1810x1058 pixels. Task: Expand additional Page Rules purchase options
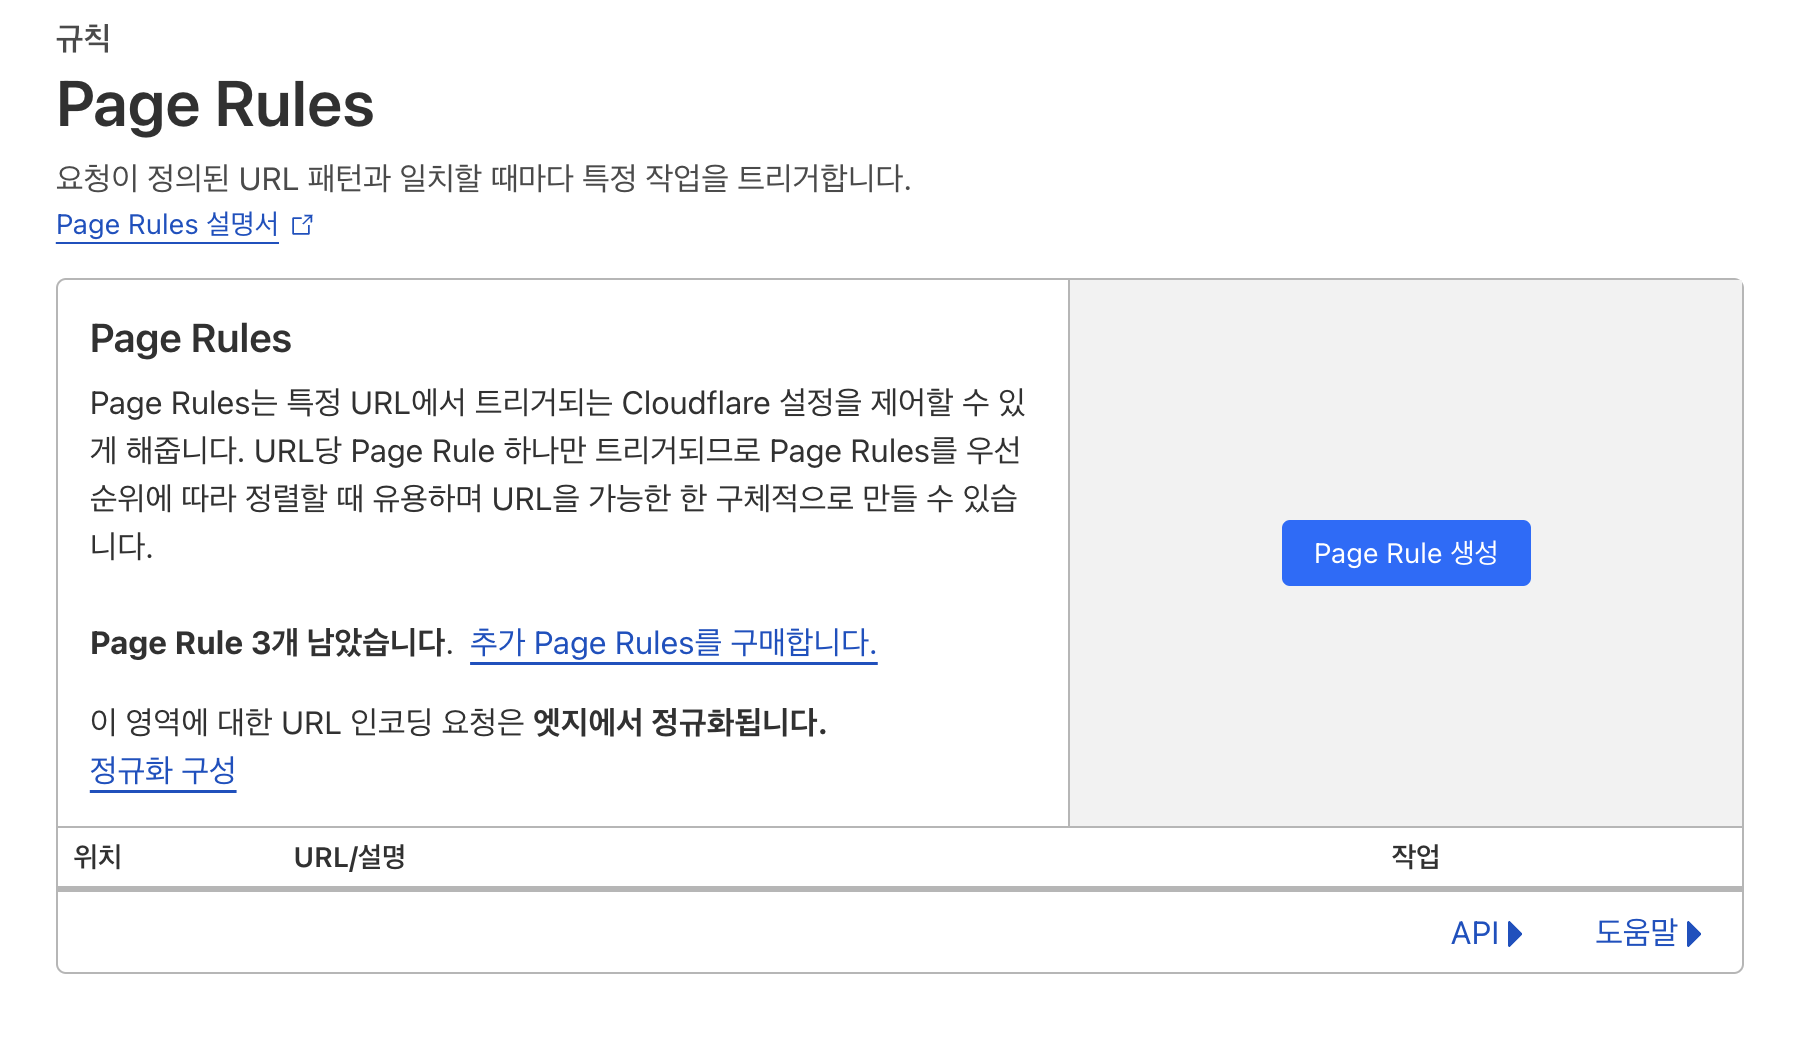coord(673,643)
